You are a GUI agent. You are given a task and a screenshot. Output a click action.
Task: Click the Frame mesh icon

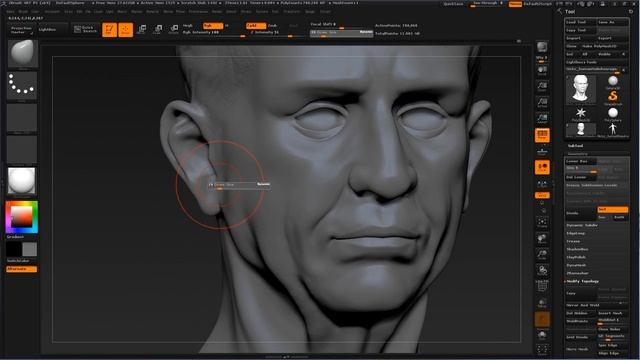pos(542,222)
